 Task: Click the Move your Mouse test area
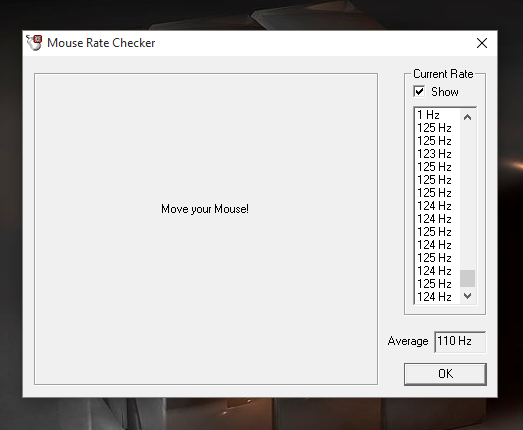206,229
